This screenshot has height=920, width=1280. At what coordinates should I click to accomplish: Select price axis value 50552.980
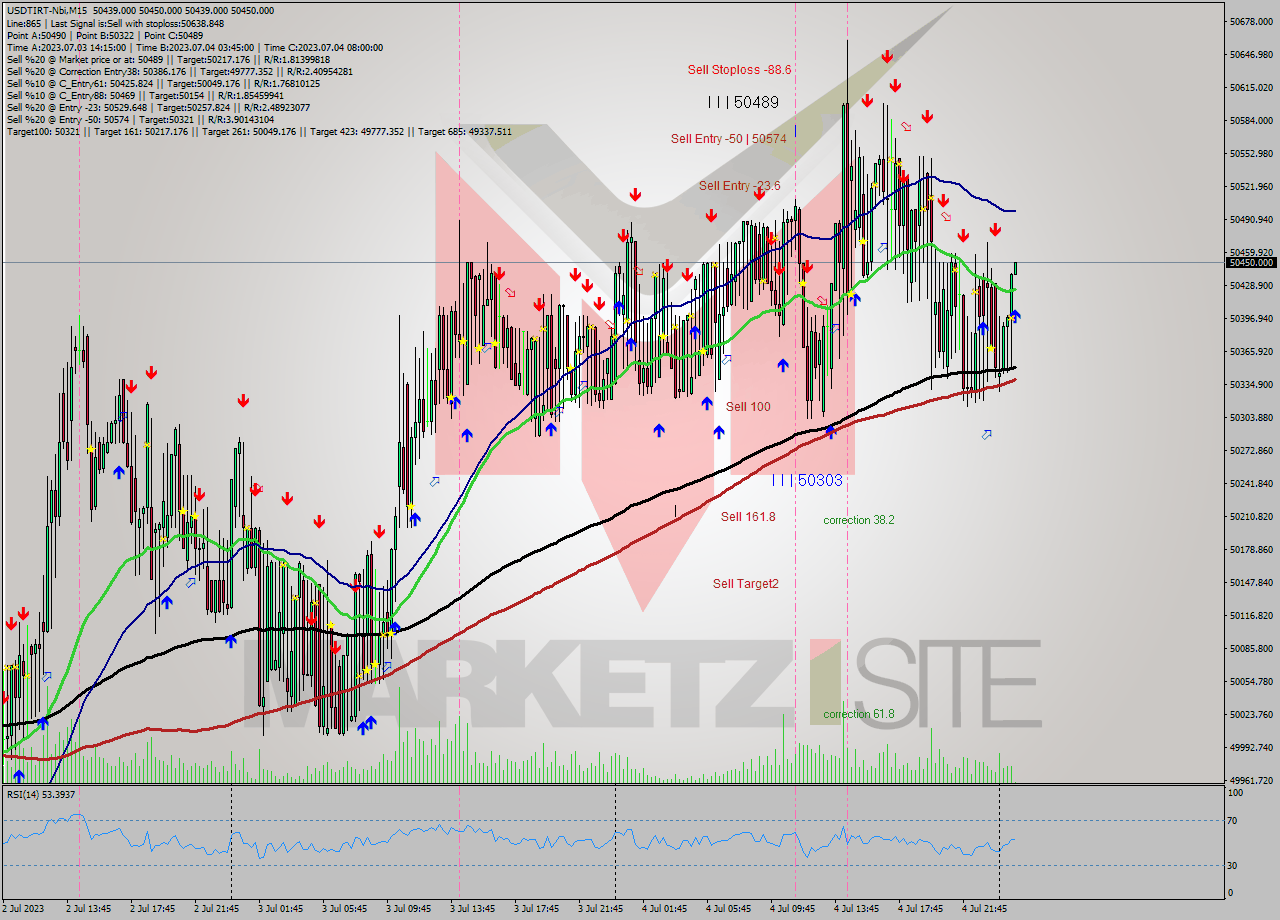coord(1252,153)
